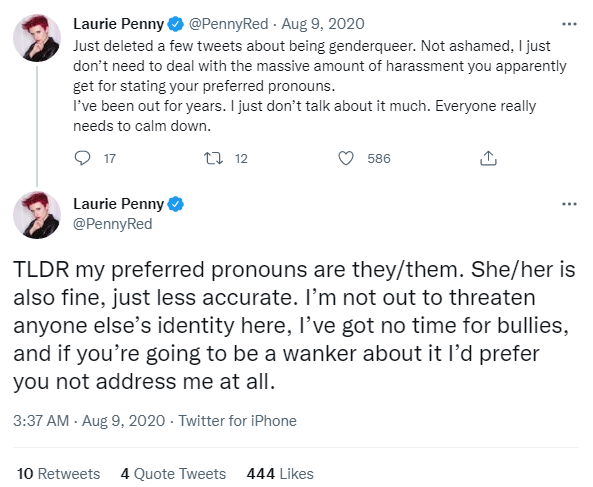Screen dimensions: 593x487
Task: Click Laurie Penny name in first tweet
Action: (119, 24)
